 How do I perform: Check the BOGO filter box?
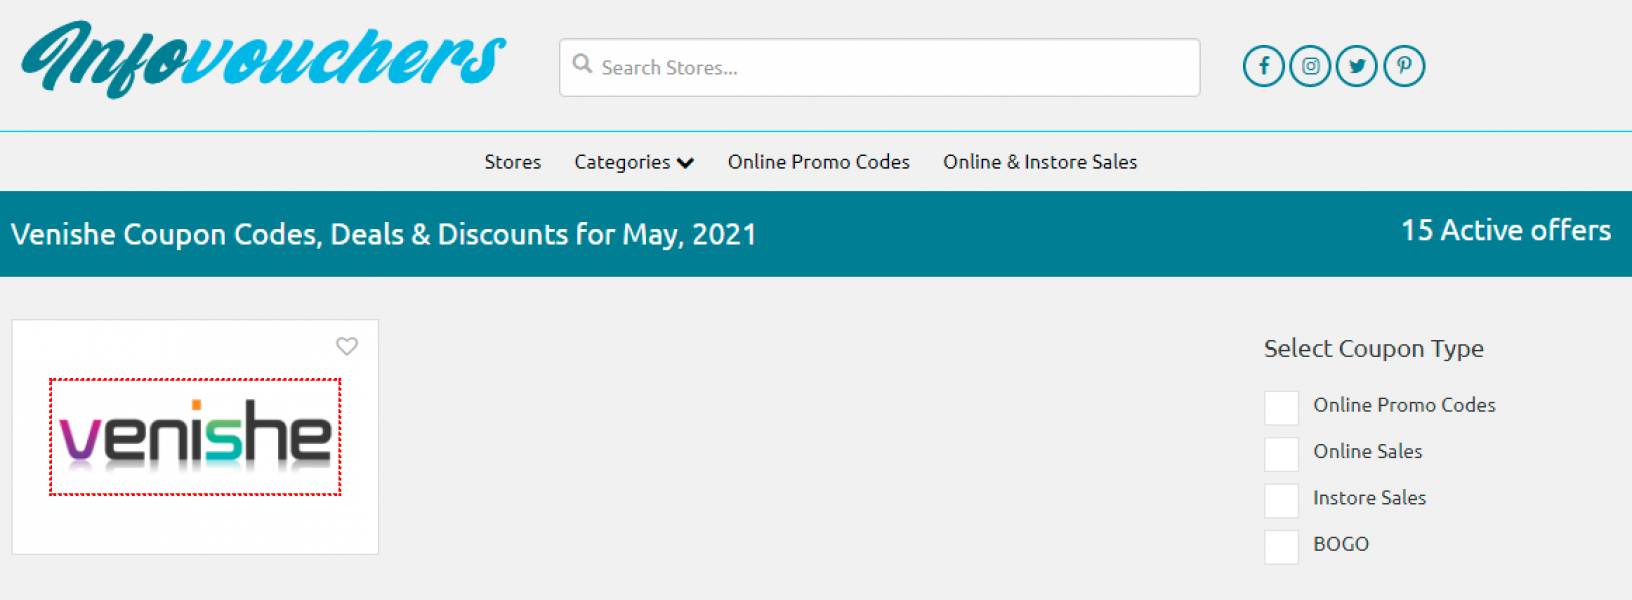pyautogui.click(x=1281, y=547)
